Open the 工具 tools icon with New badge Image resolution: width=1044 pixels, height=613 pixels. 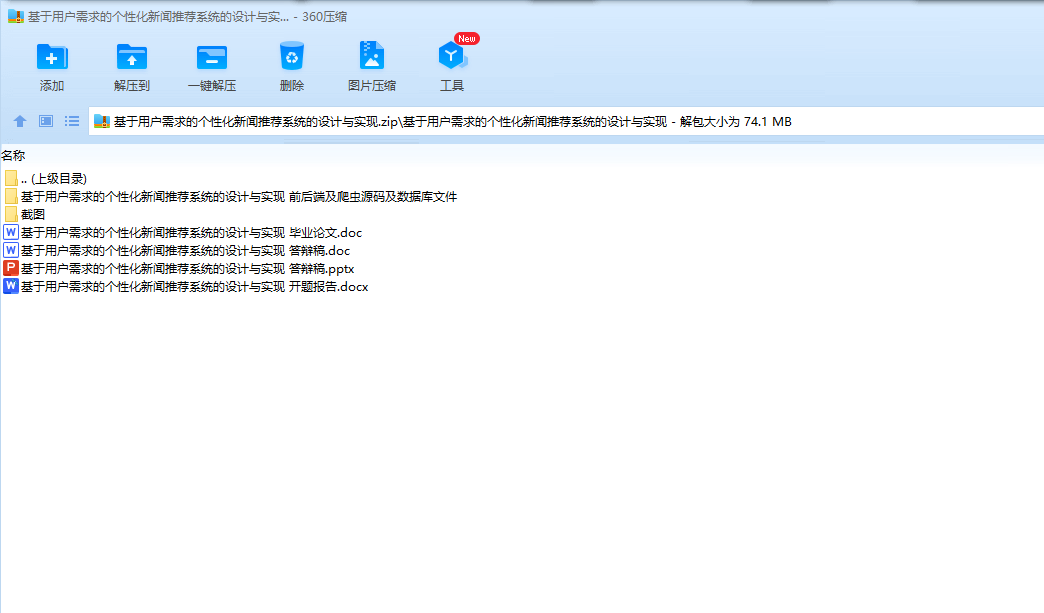(453, 55)
